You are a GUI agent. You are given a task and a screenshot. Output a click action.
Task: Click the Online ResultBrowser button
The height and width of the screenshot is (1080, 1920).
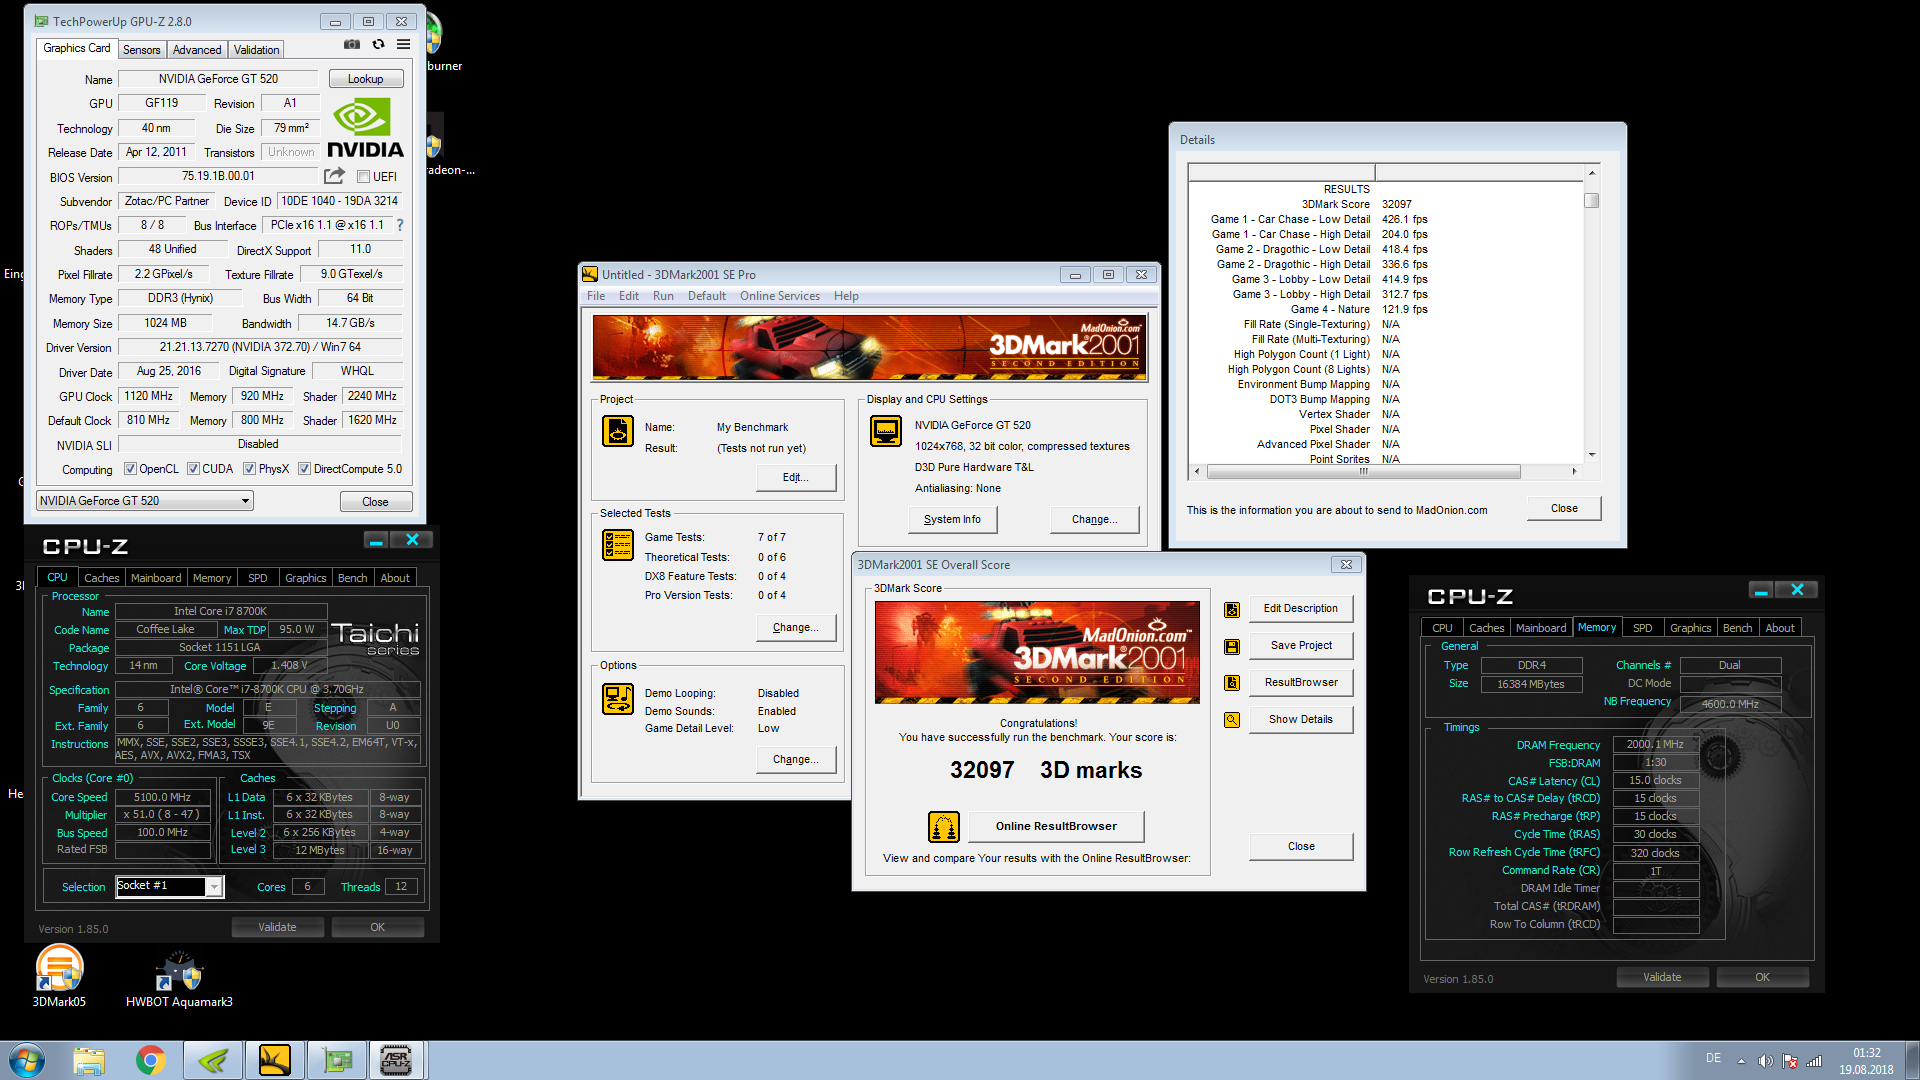[x=1056, y=827]
